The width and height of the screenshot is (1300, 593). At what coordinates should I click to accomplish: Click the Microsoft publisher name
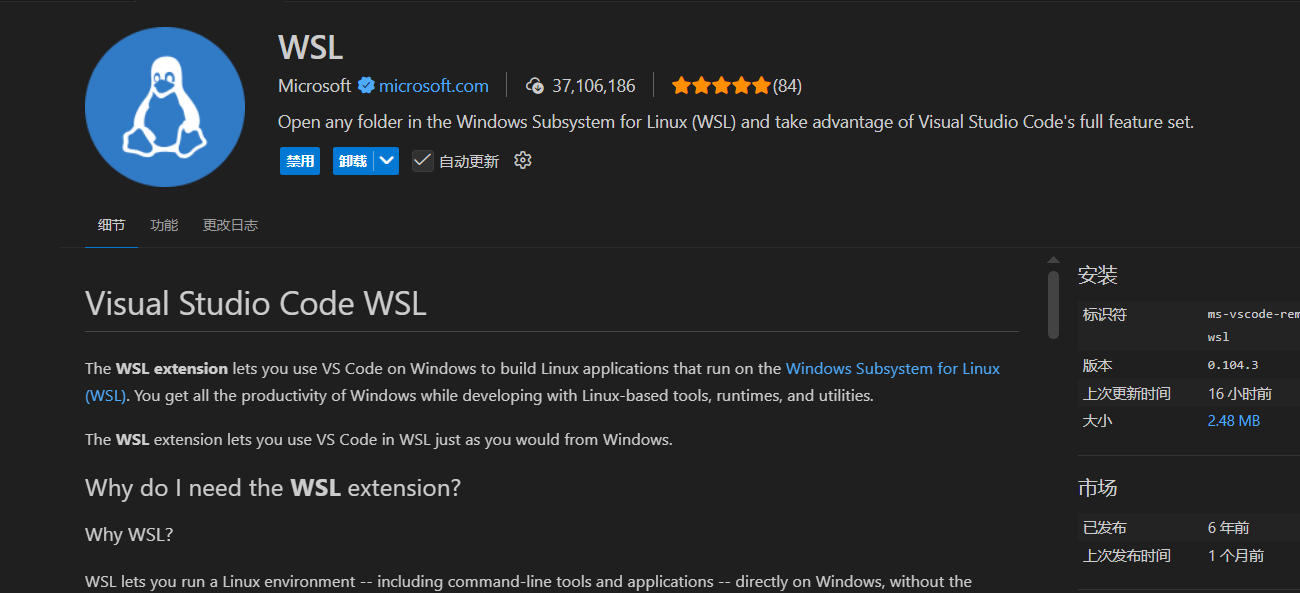[x=314, y=86]
